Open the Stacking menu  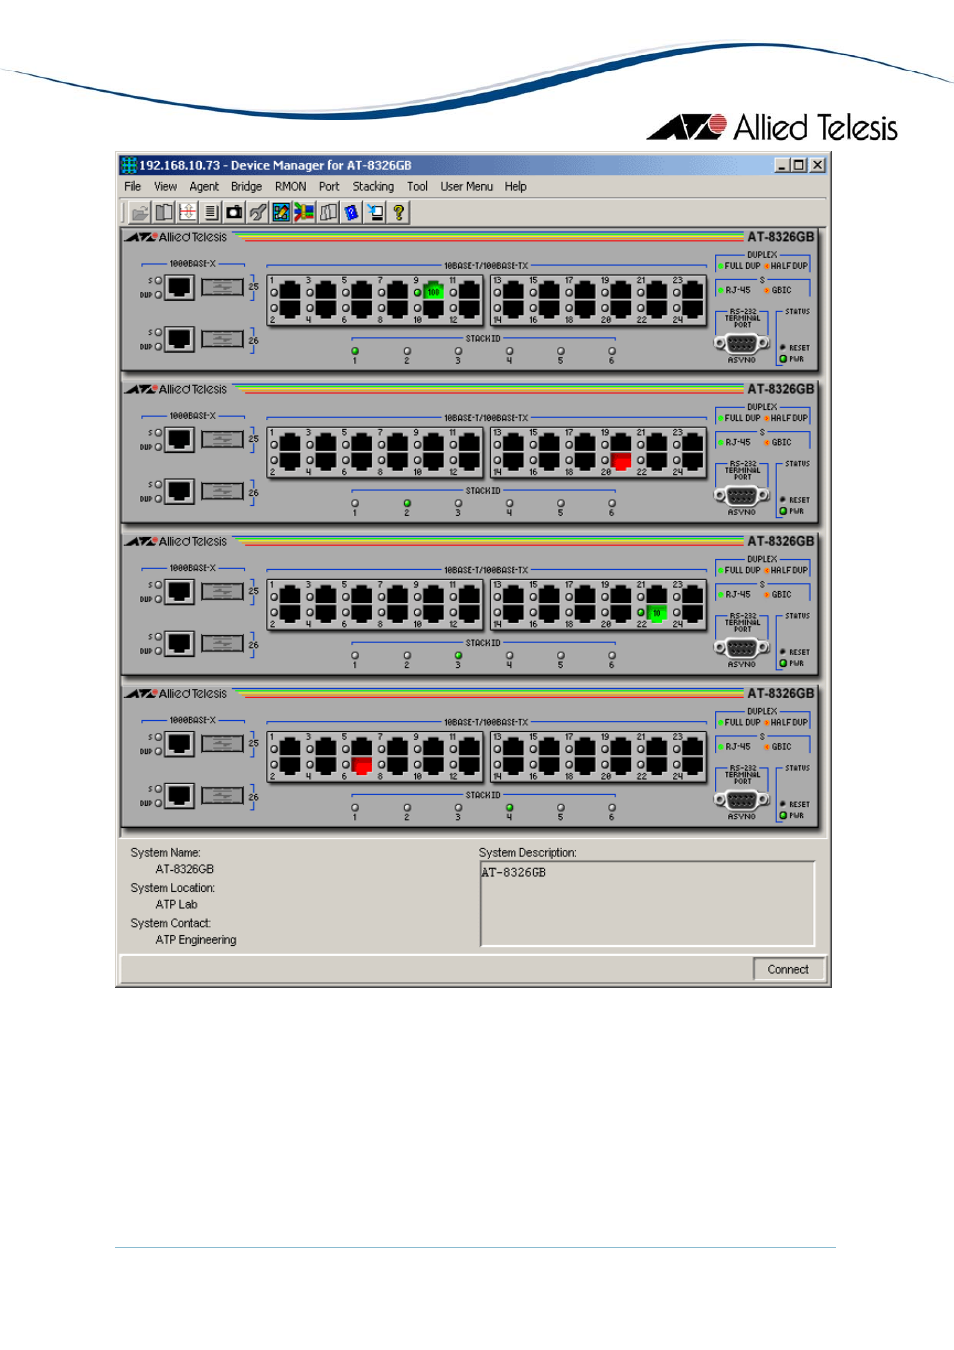click(x=373, y=187)
